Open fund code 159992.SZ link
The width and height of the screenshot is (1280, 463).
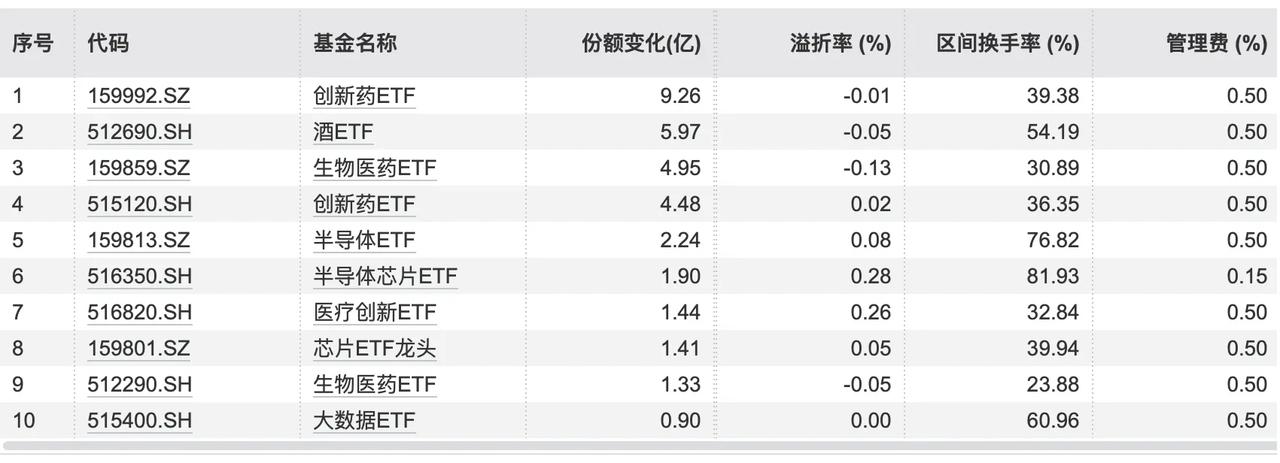coord(139,96)
